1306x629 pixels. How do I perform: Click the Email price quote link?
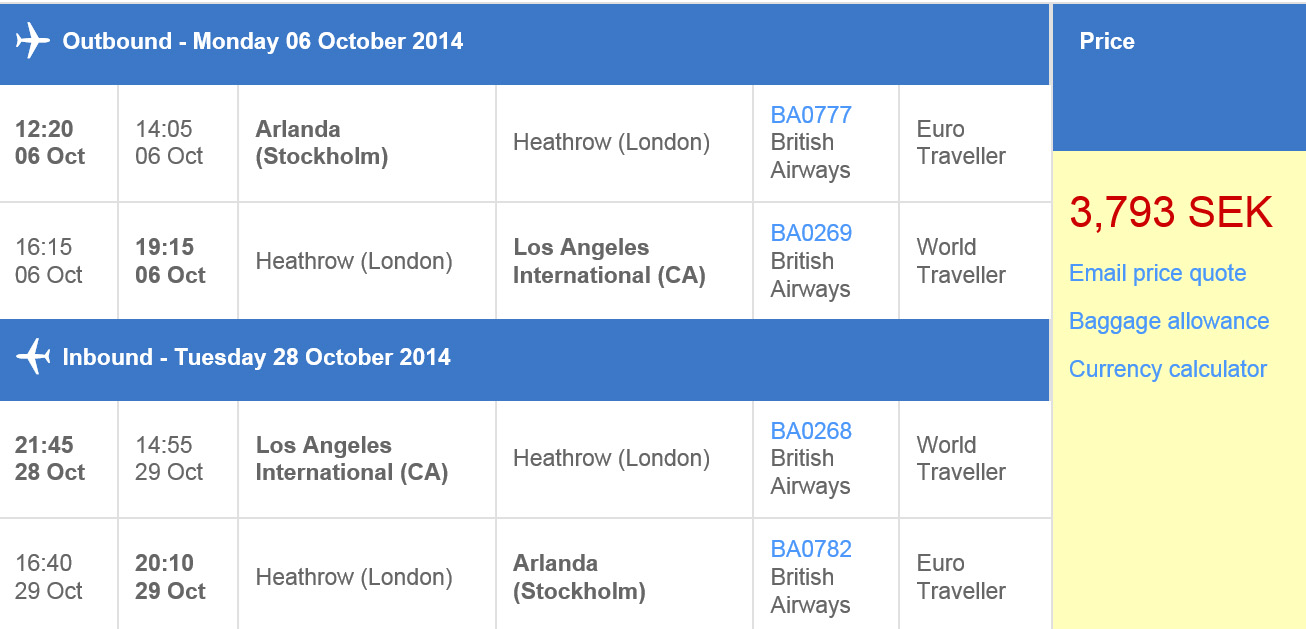tap(1157, 273)
